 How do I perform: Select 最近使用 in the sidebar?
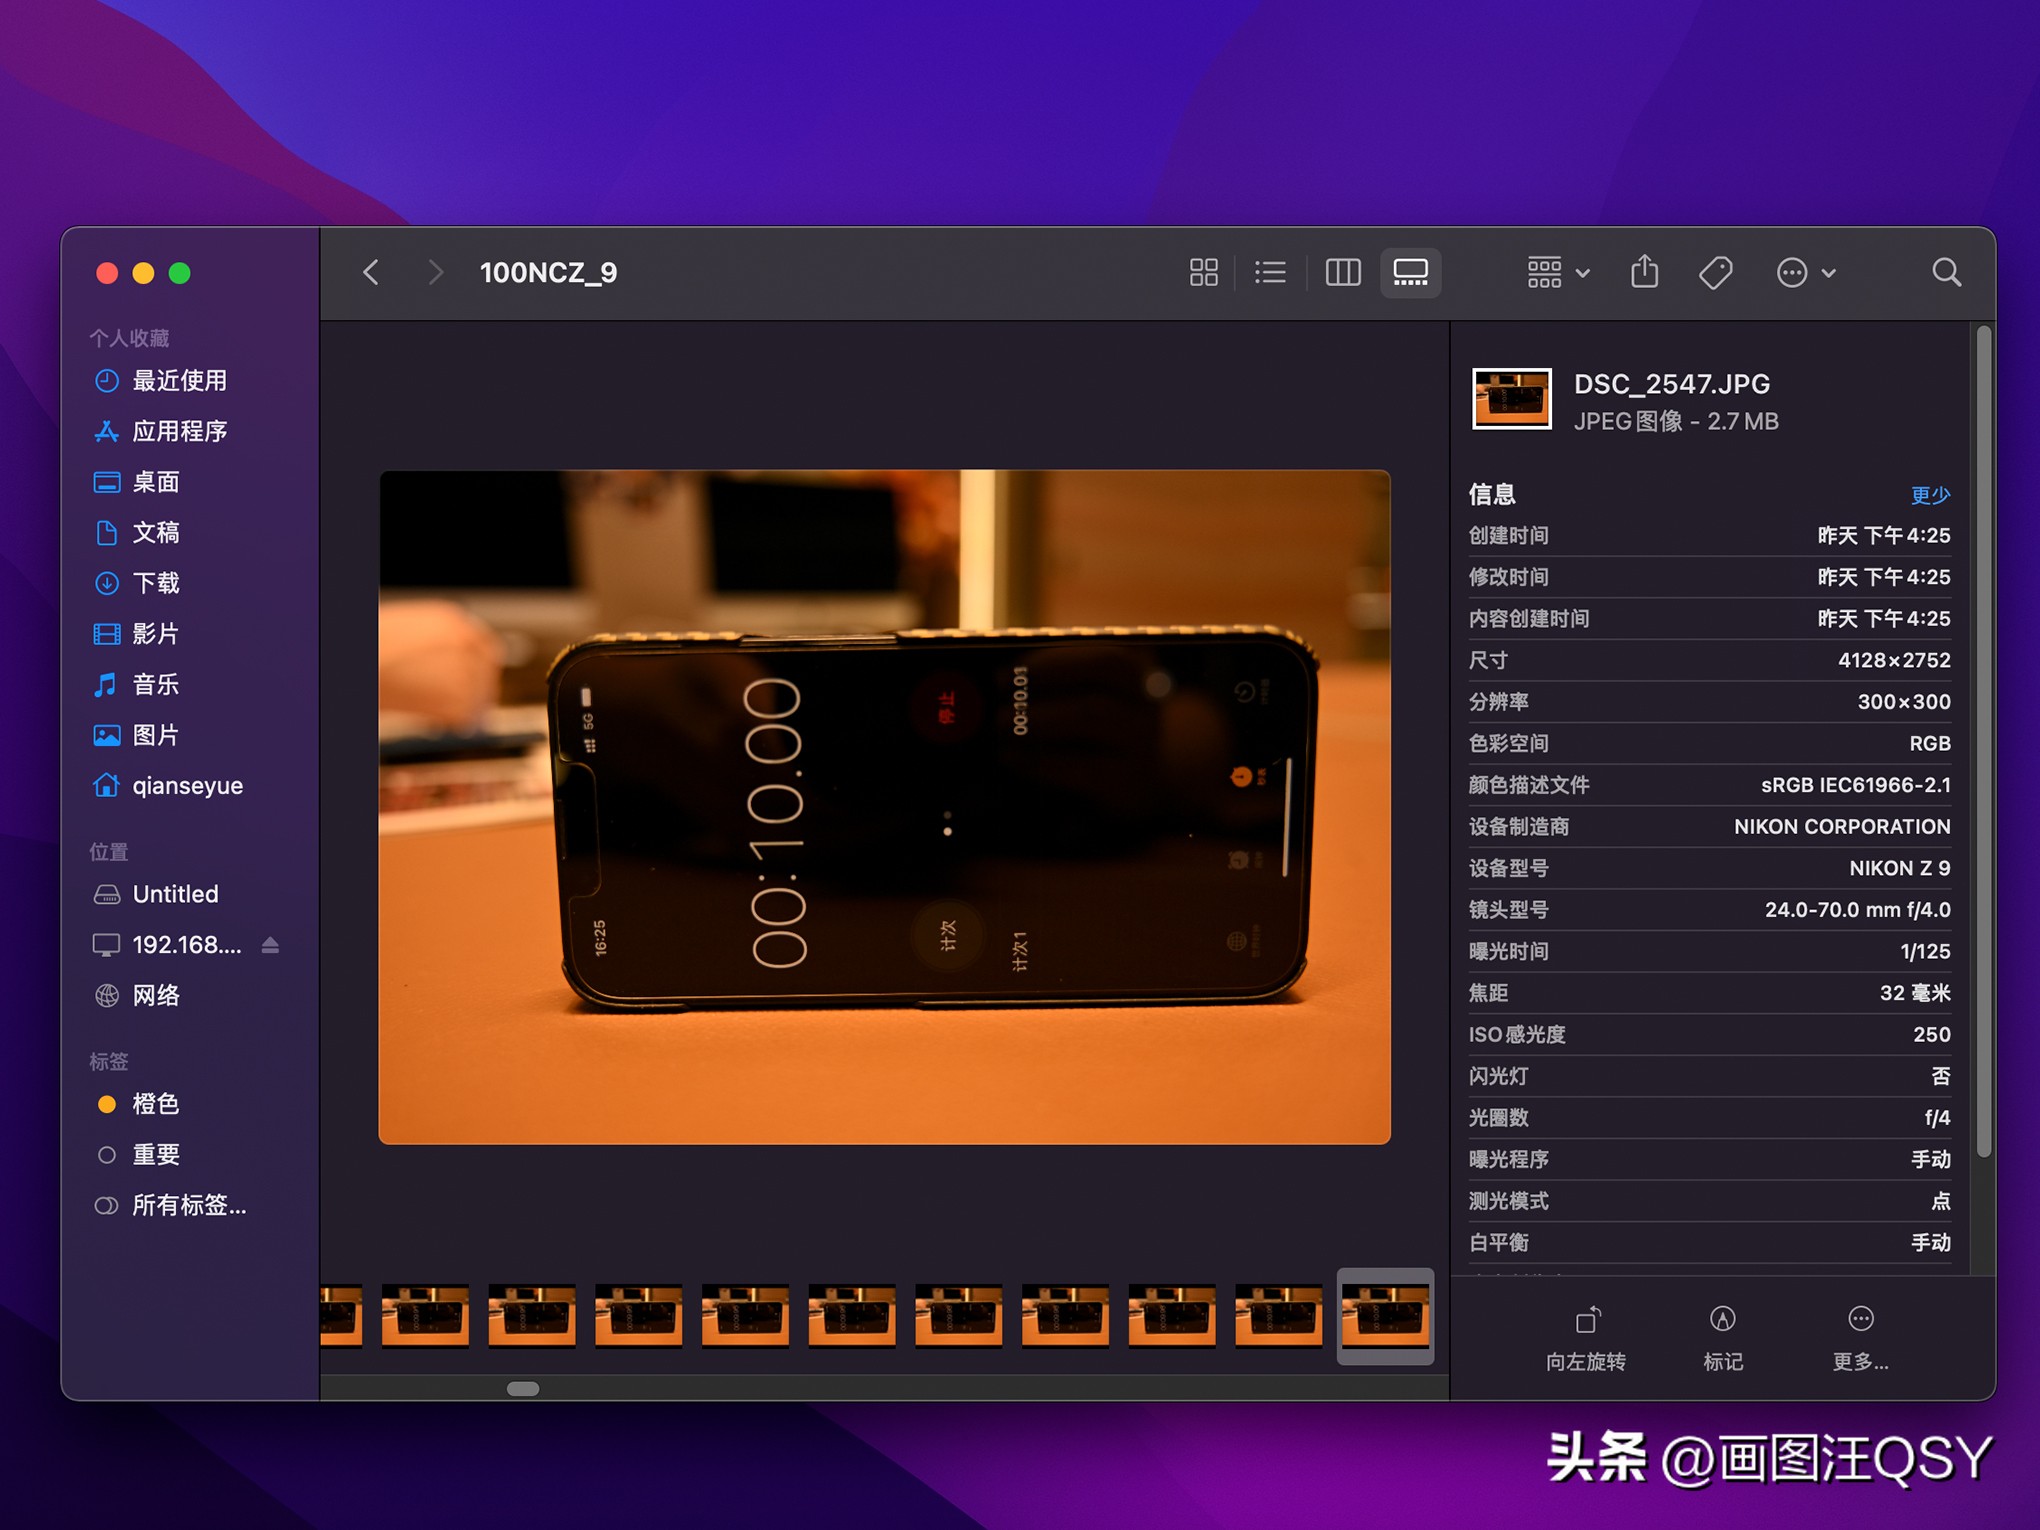pyautogui.click(x=180, y=381)
